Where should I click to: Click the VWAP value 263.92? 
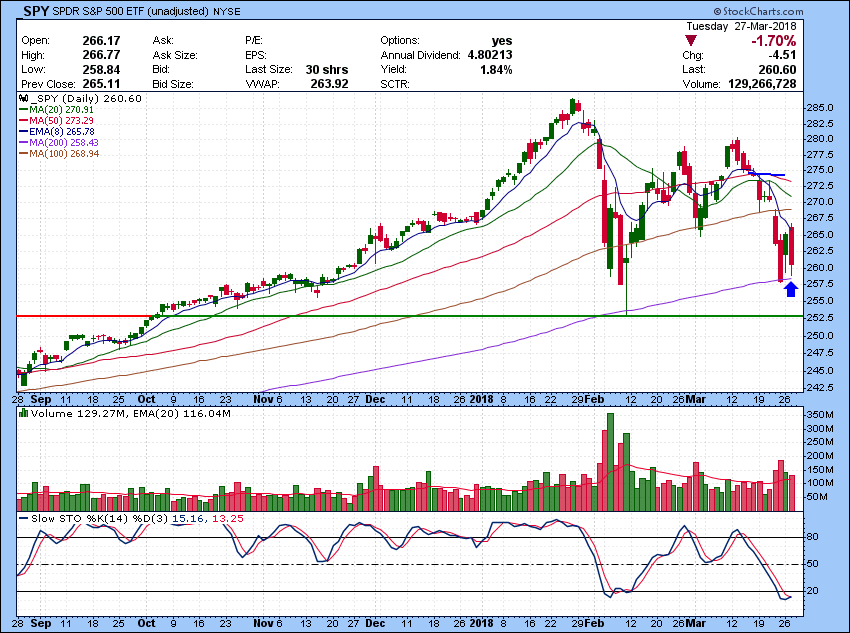pyautogui.click(x=329, y=84)
